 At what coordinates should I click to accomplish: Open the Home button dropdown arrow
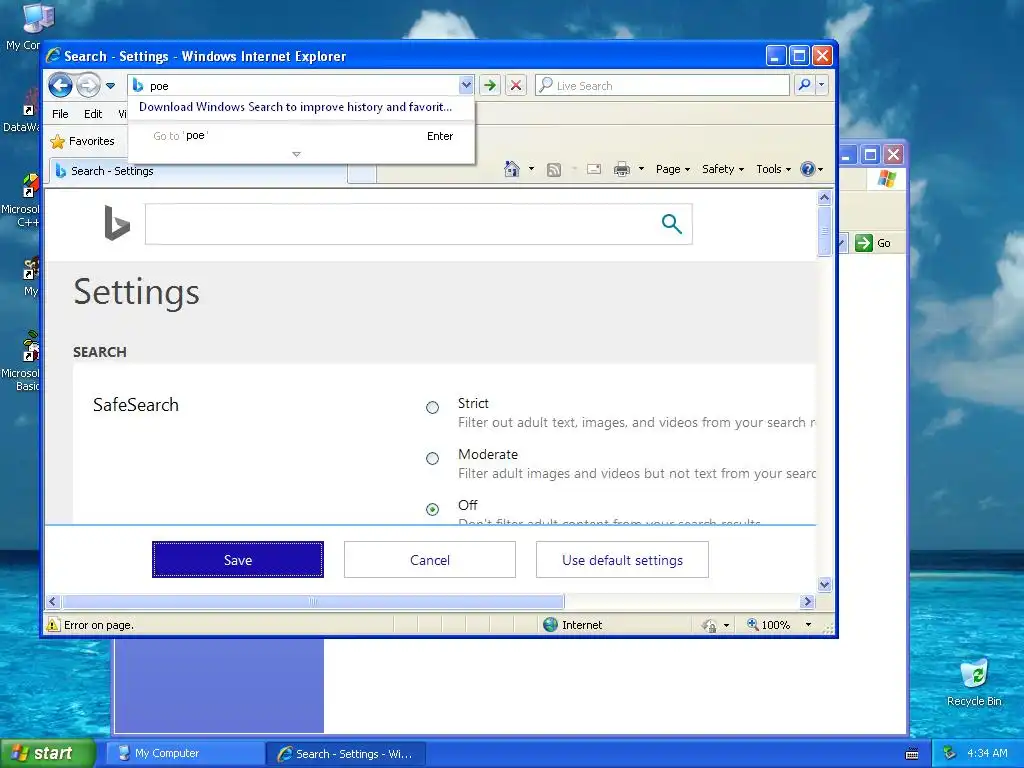531,169
